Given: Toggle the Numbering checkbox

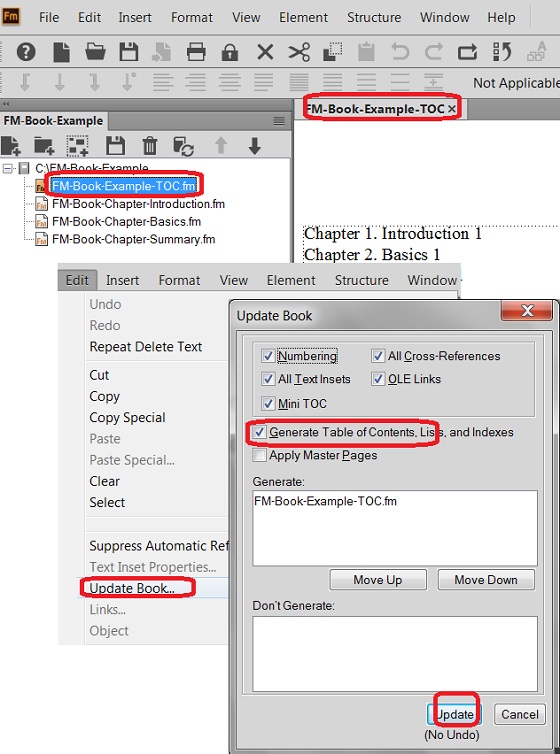Looking at the screenshot, I should point(268,356).
